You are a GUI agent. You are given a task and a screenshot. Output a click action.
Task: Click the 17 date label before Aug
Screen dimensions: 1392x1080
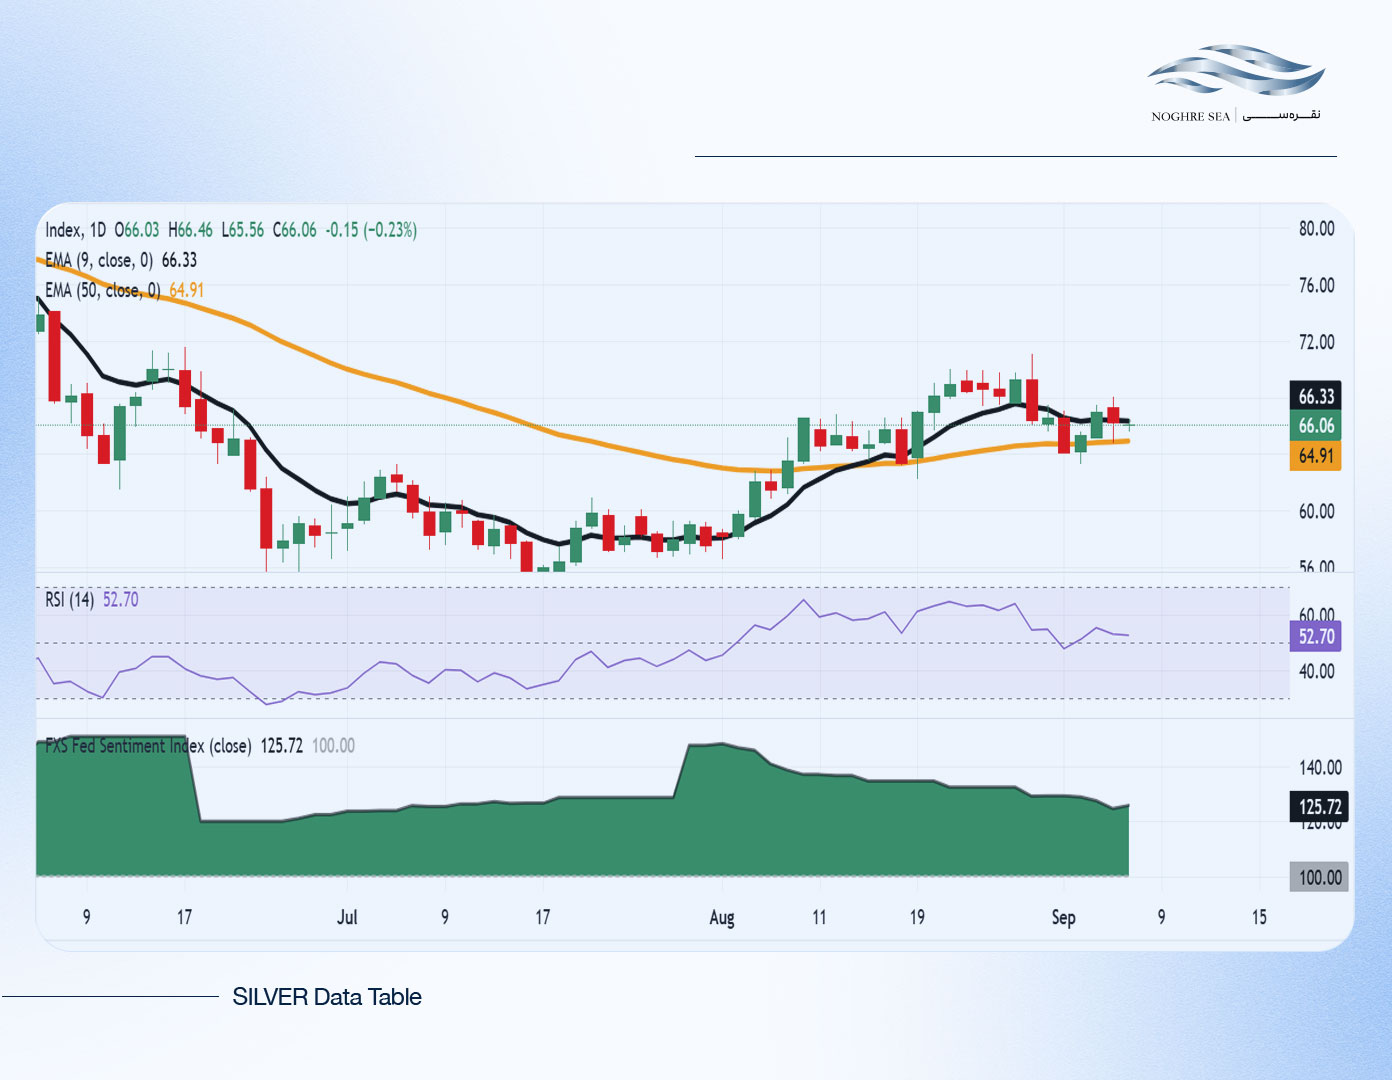[x=542, y=917]
